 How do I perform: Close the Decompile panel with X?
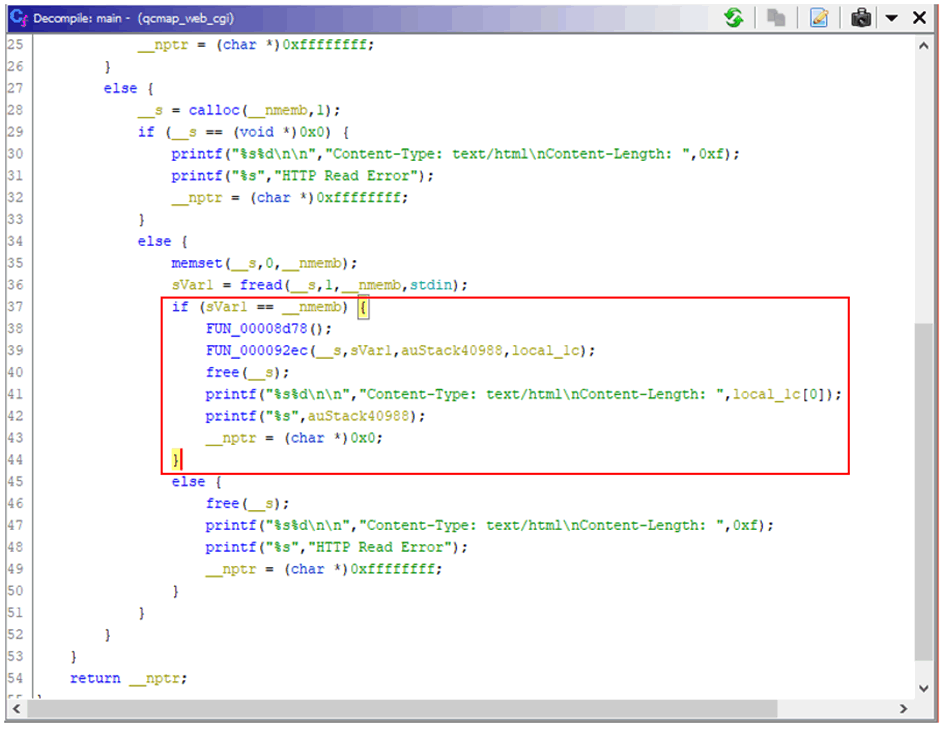click(x=916, y=18)
